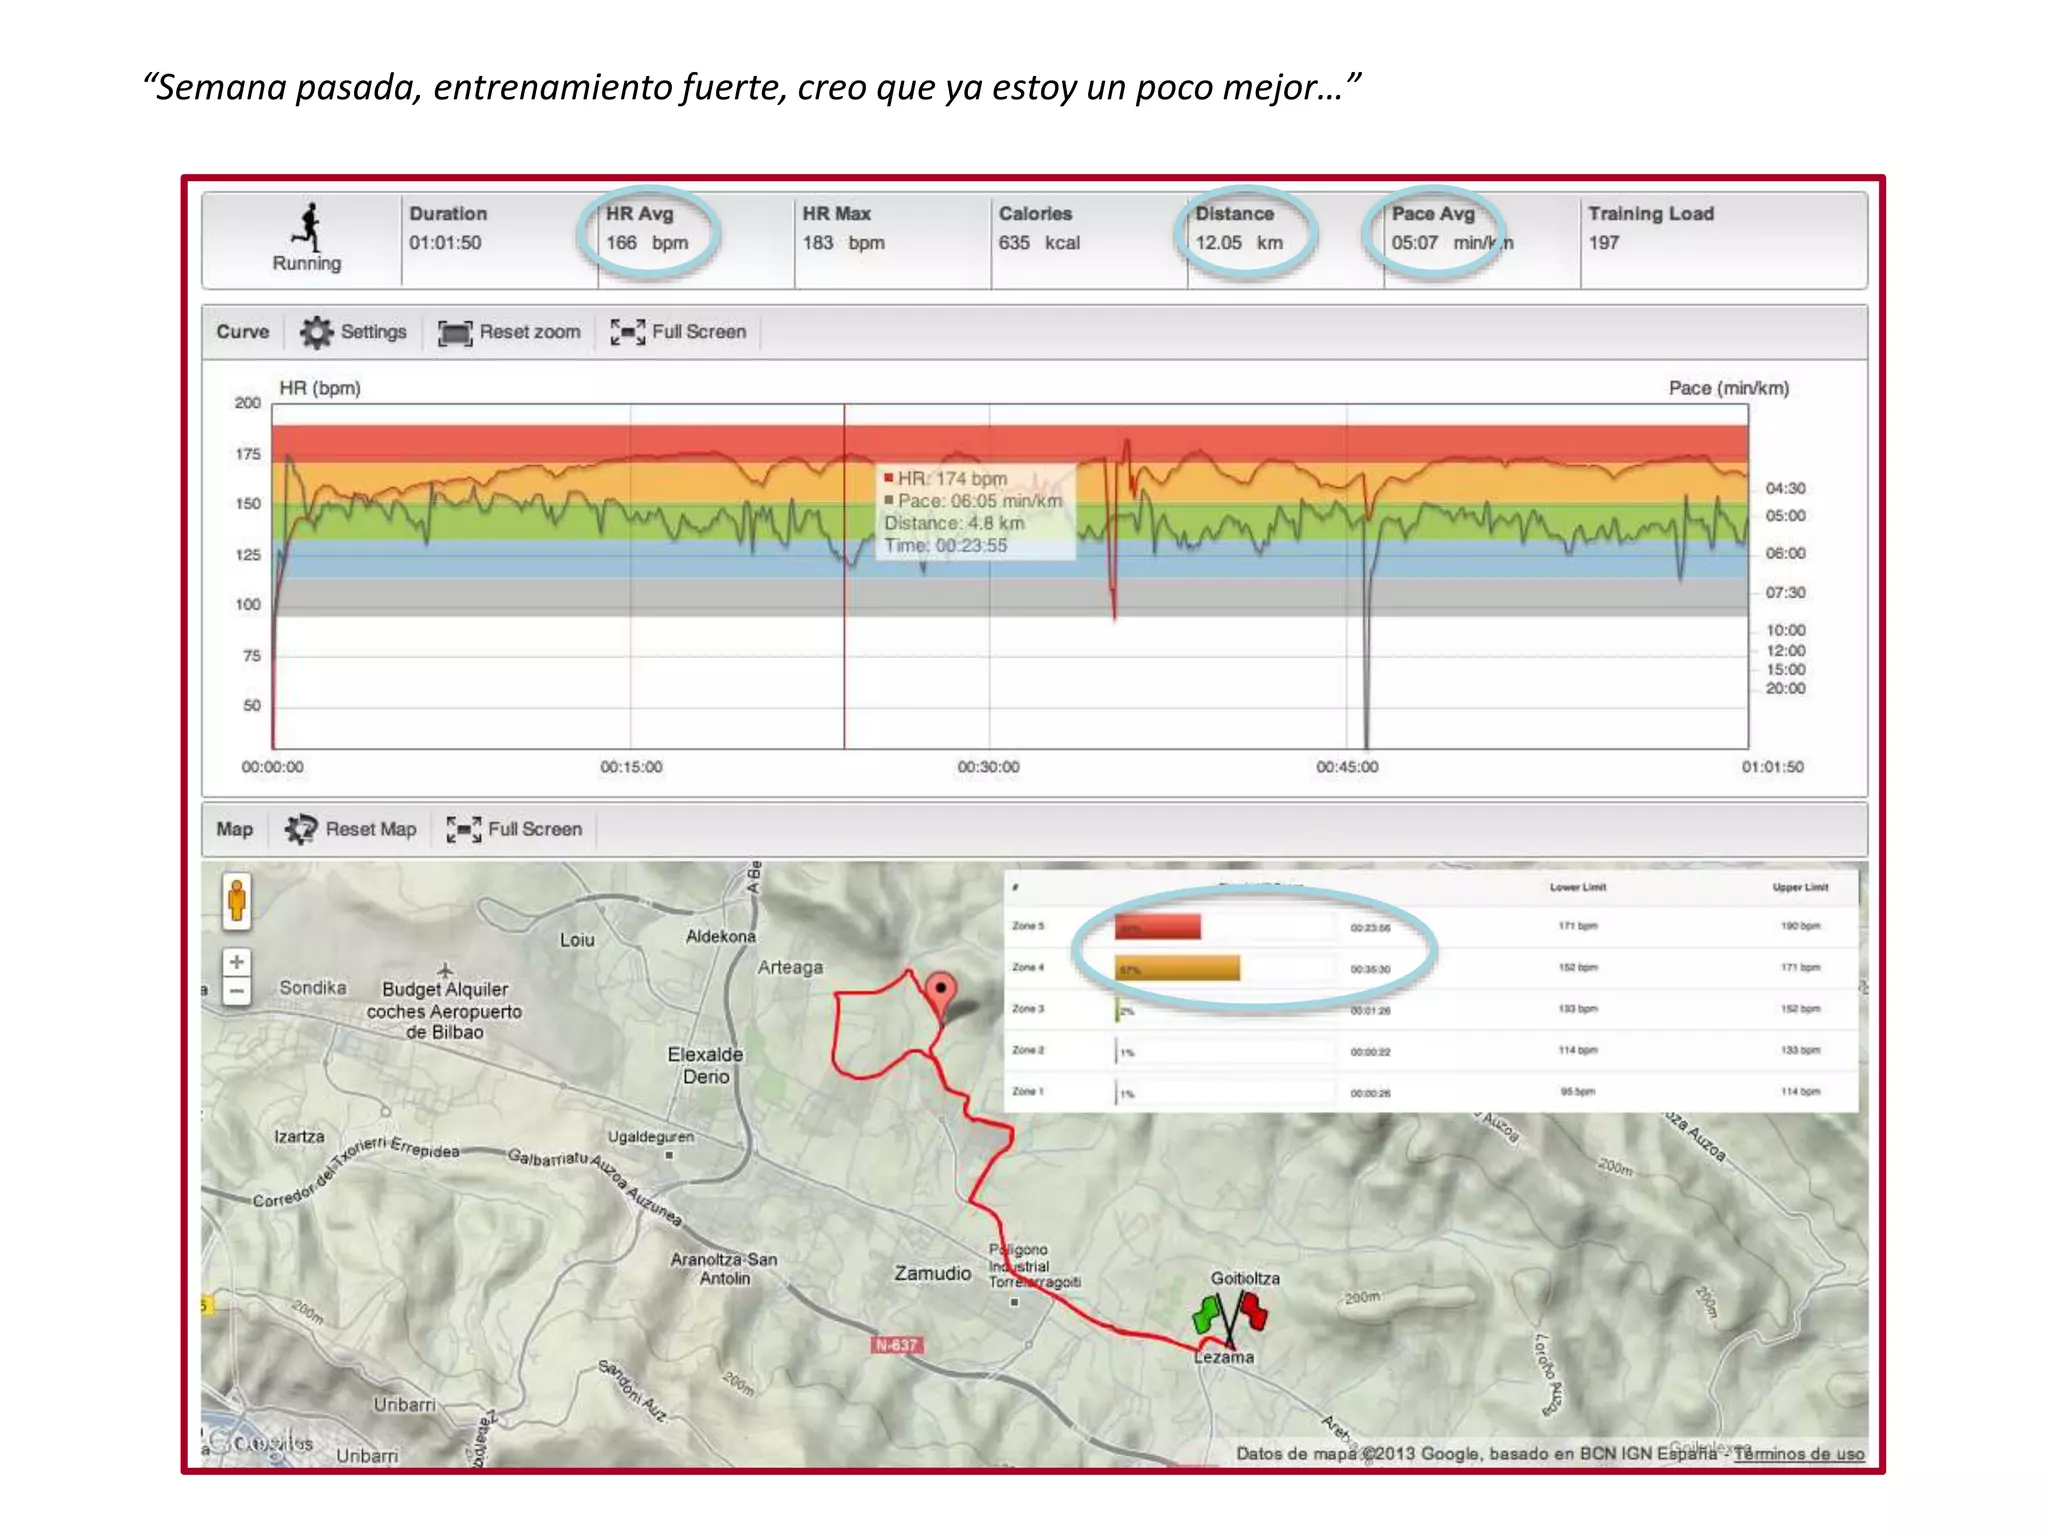Click the Reset zoom text button

pos(529,332)
